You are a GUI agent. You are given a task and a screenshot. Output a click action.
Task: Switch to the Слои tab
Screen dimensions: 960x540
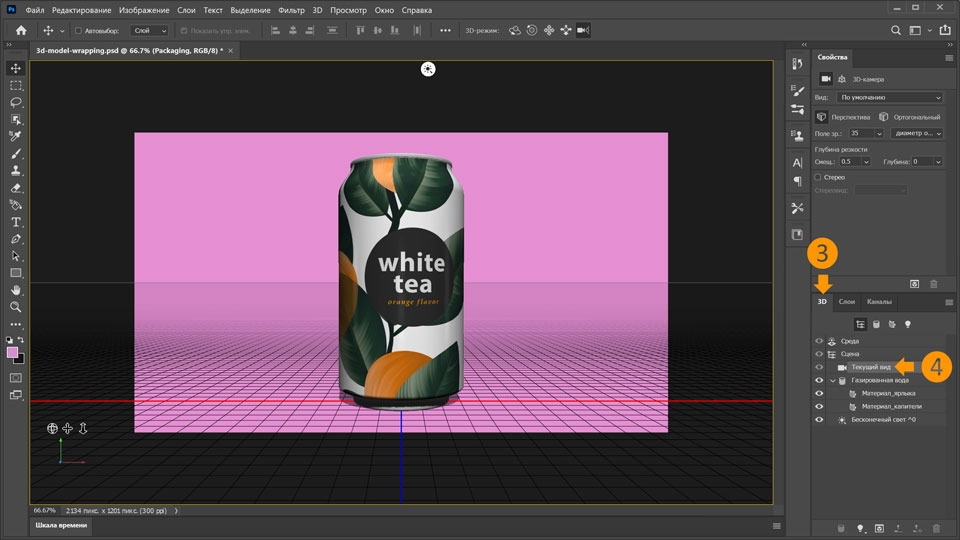point(846,301)
